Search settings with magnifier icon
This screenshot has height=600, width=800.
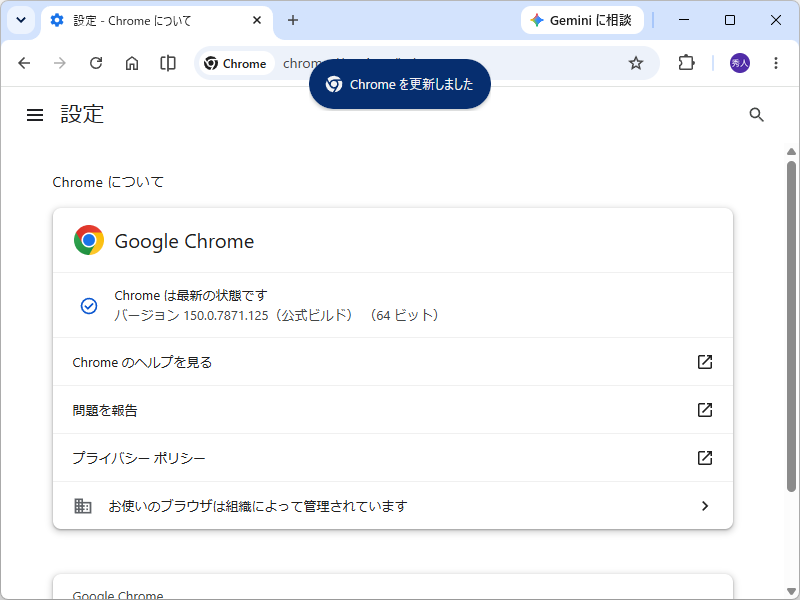coord(756,115)
